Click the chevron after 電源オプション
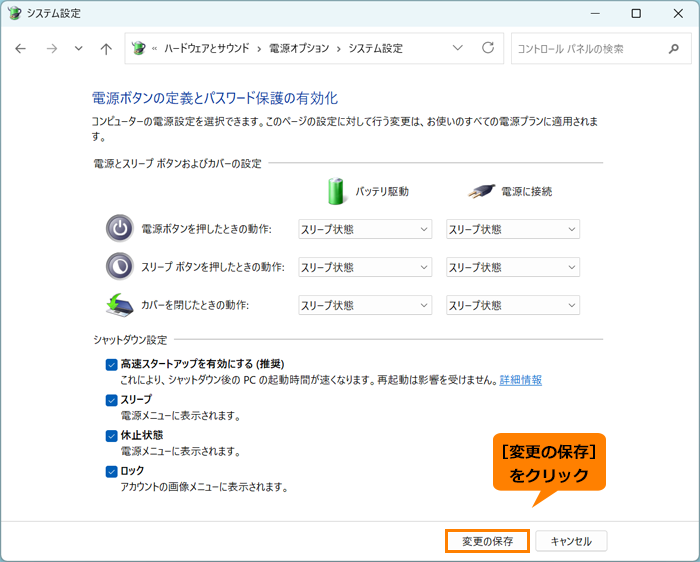 [x=339, y=49]
